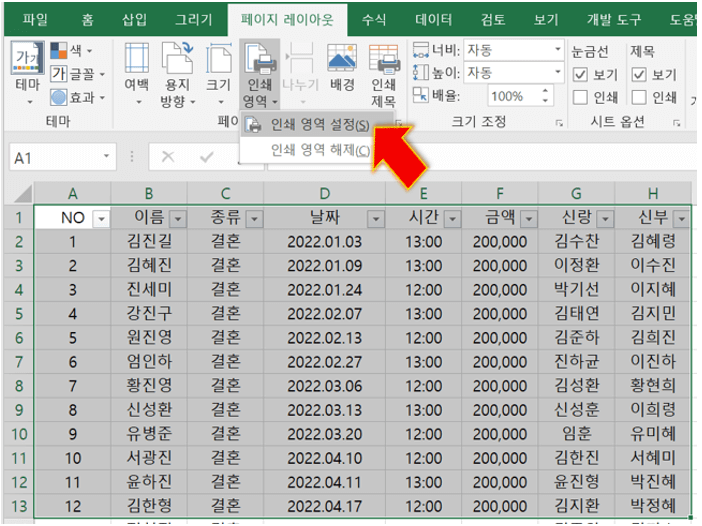The width and height of the screenshot is (702, 526).
Task: Click cell containing 서혜미
Action: (653, 458)
